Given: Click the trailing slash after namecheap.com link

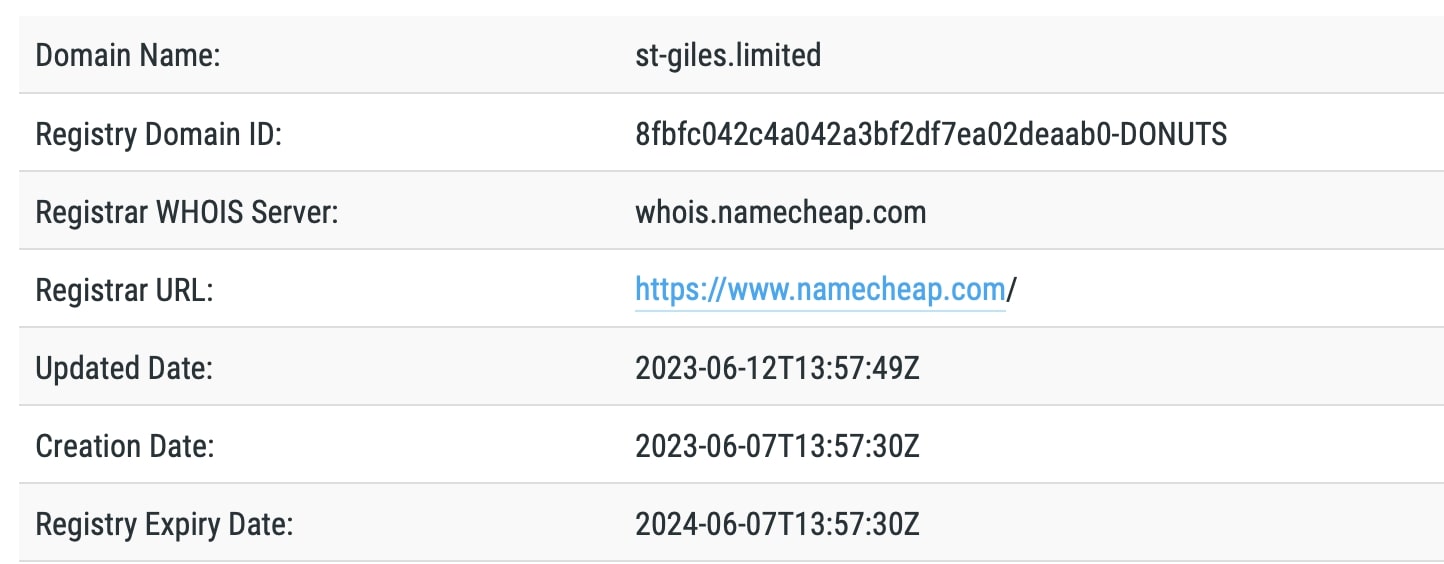Looking at the screenshot, I should (x=1012, y=290).
